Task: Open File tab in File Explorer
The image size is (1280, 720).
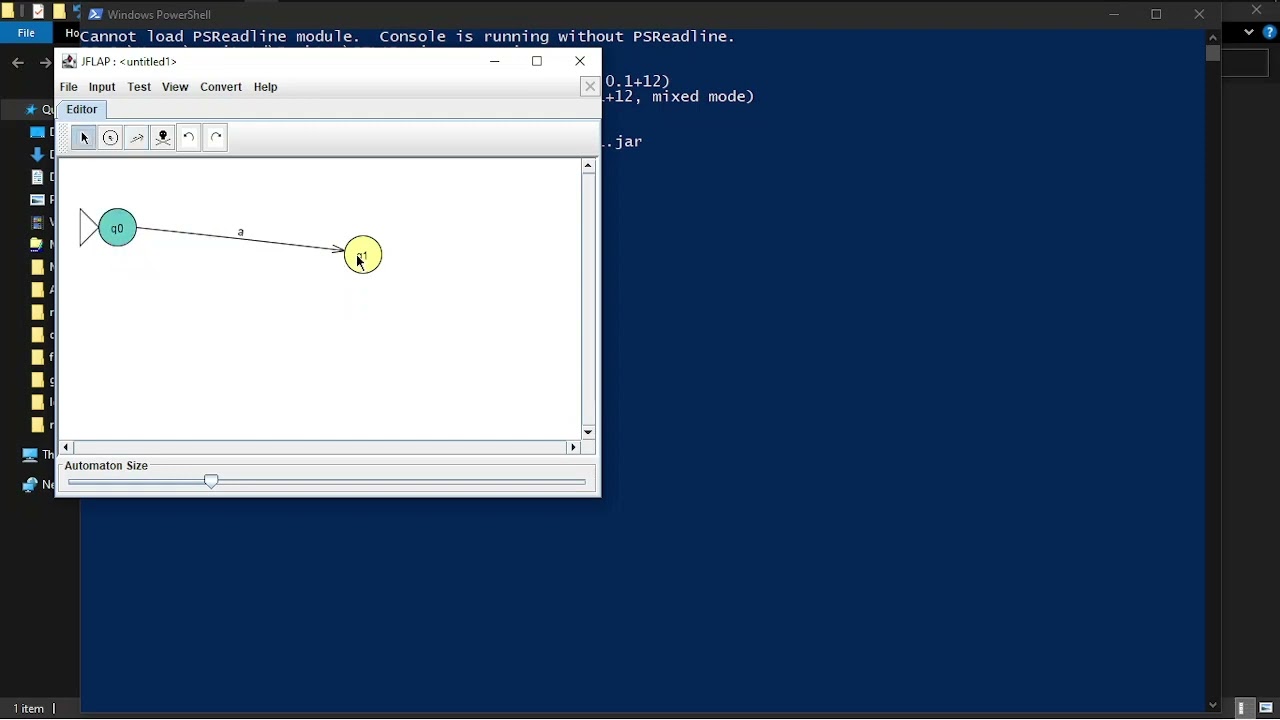Action: [x=26, y=33]
